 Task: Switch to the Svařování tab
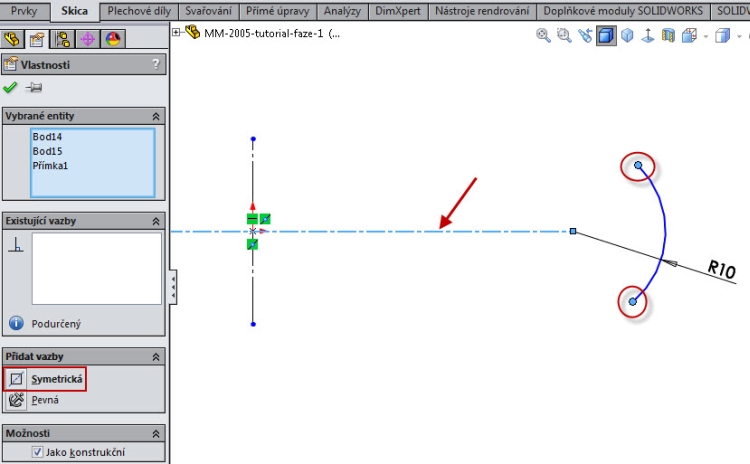209,11
